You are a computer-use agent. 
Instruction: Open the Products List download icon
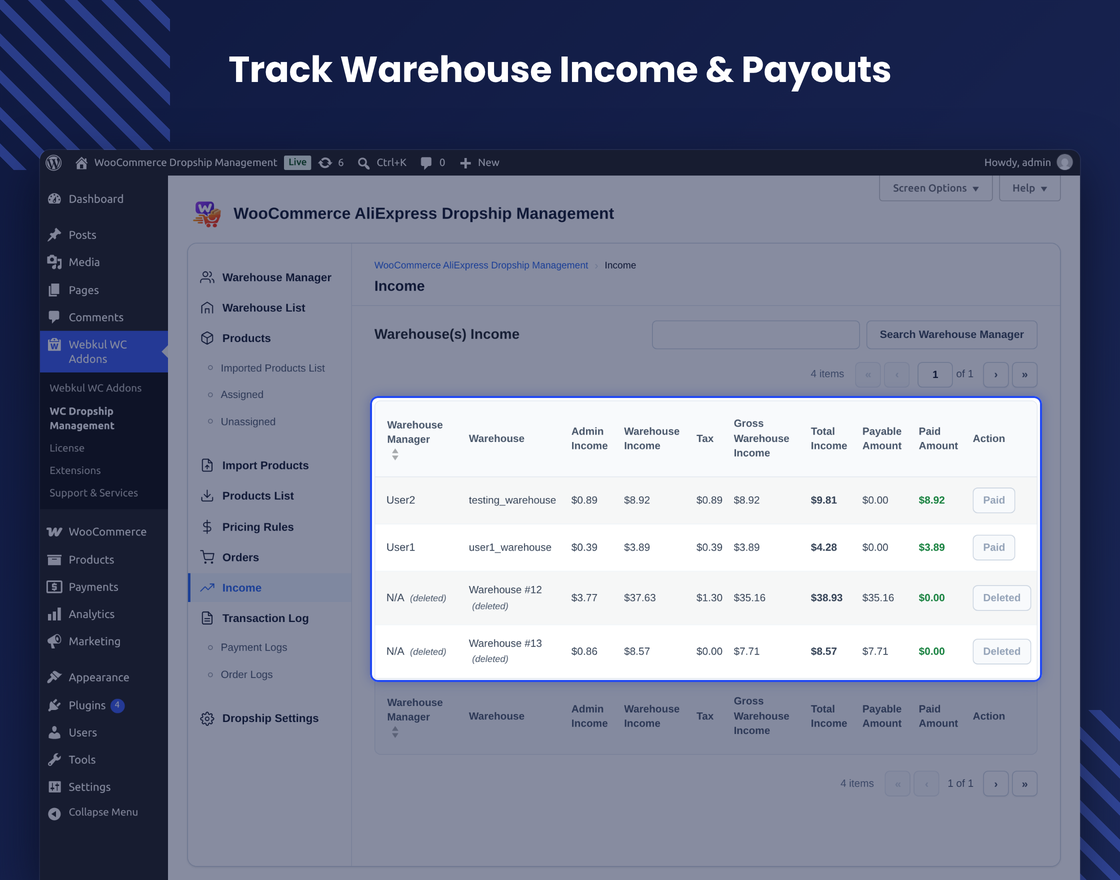click(x=207, y=496)
